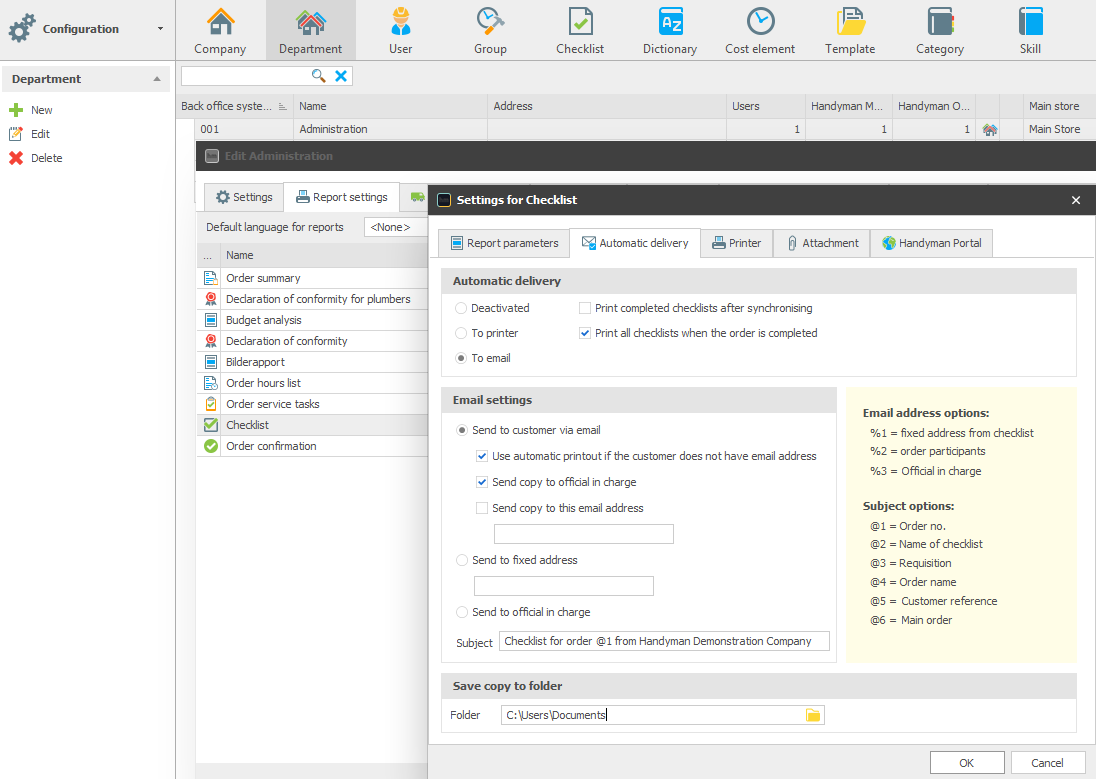Image resolution: width=1096 pixels, height=779 pixels.
Task: Enable Print completed checklists after synchronising
Action: (585, 308)
